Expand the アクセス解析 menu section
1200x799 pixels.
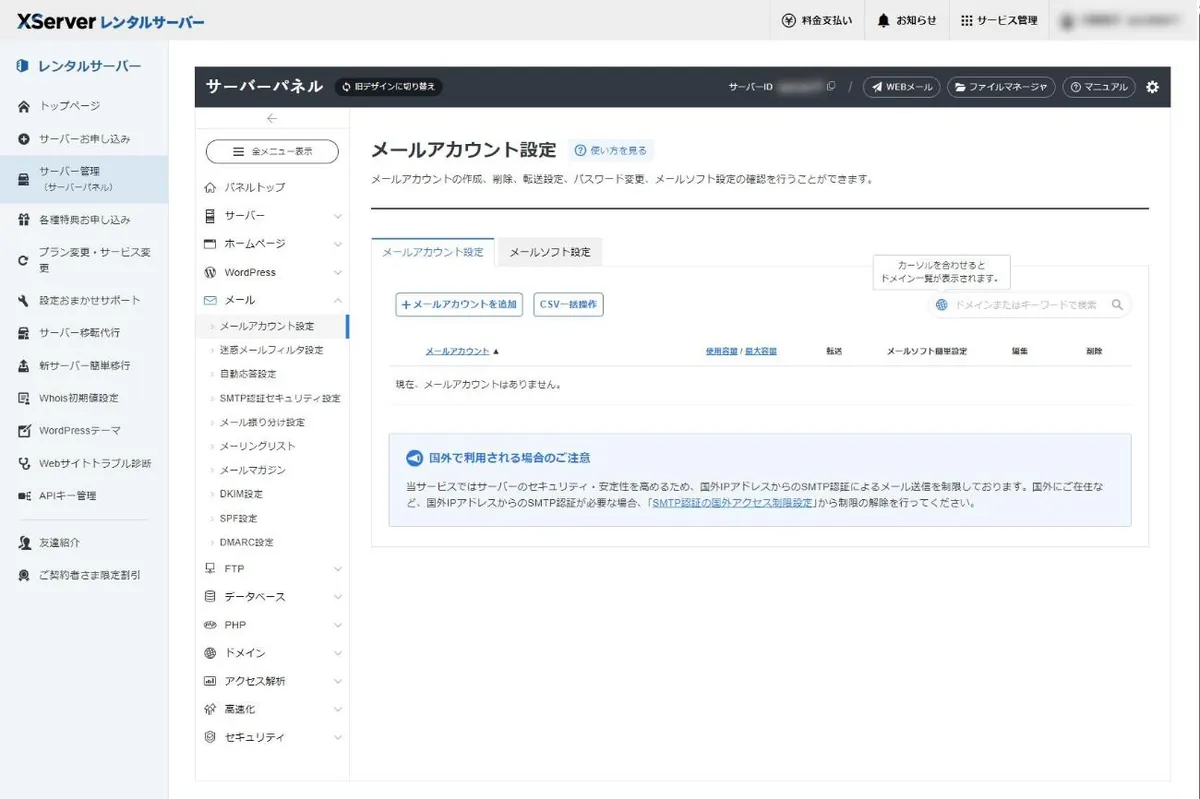point(272,681)
